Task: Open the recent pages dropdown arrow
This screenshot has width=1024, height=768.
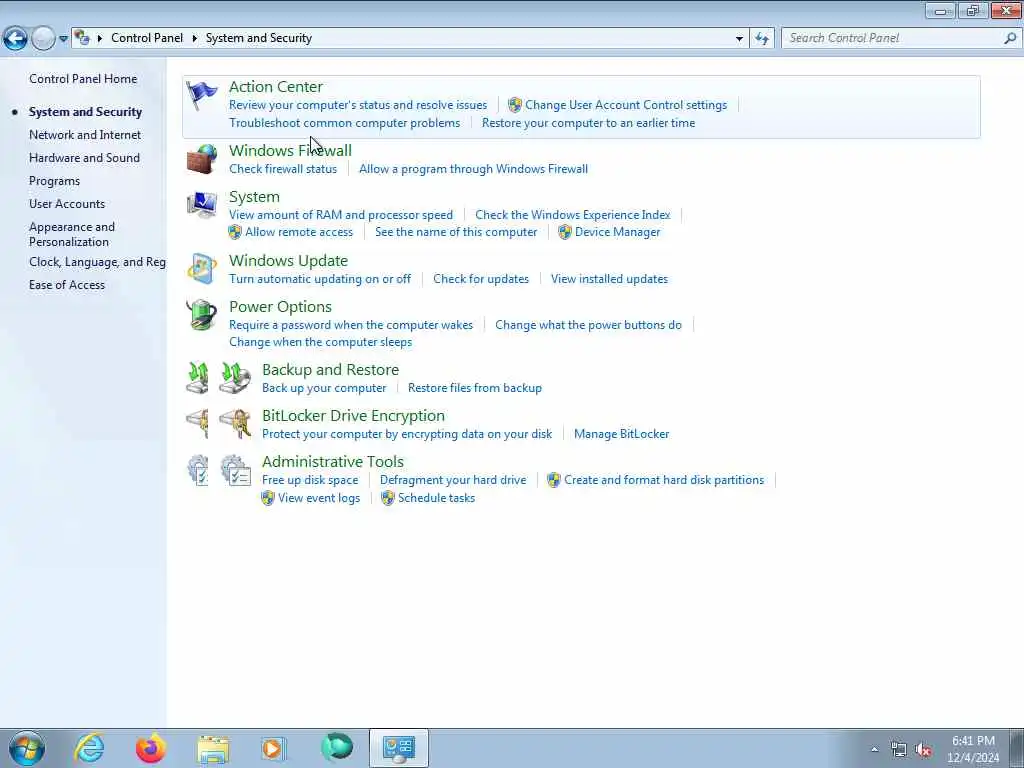Action: coord(63,39)
